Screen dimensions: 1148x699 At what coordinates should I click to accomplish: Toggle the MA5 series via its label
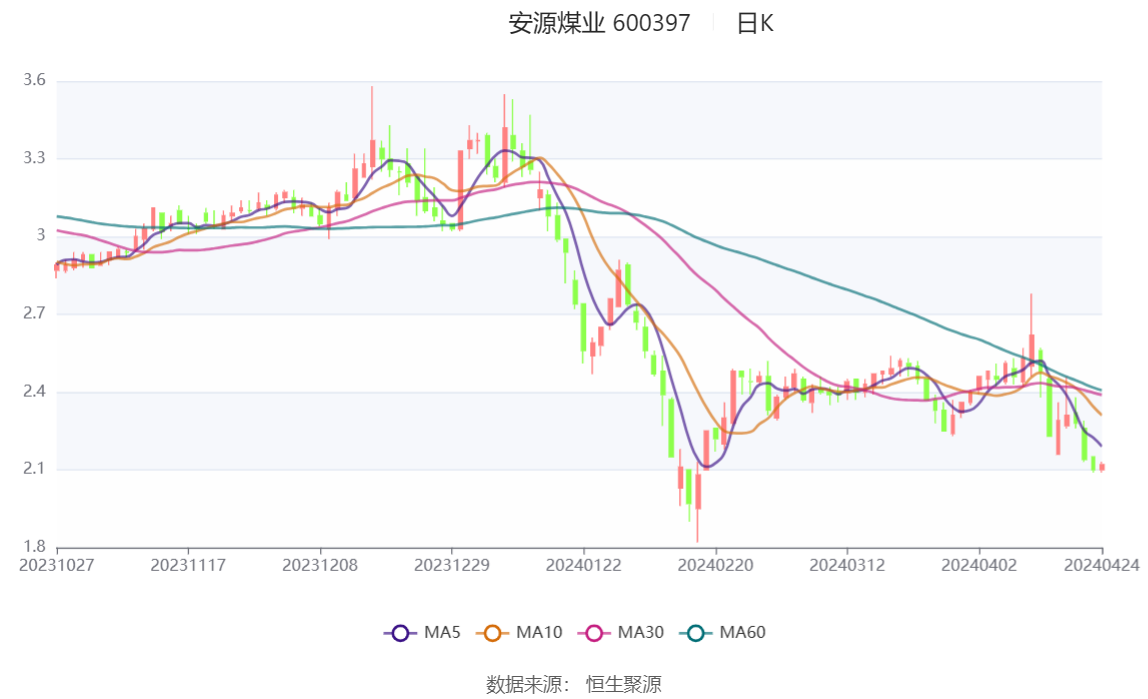pyautogui.click(x=442, y=633)
